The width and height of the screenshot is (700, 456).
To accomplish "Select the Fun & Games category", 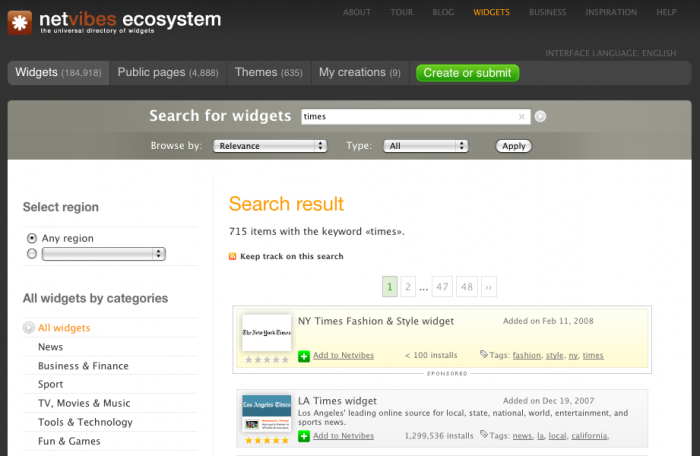I will pos(69,441).
